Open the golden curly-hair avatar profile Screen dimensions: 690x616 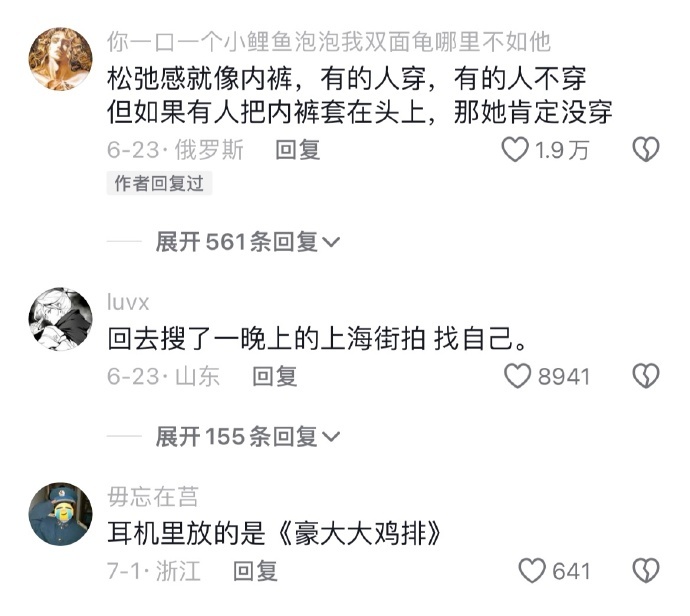click(x=61, y=59)
